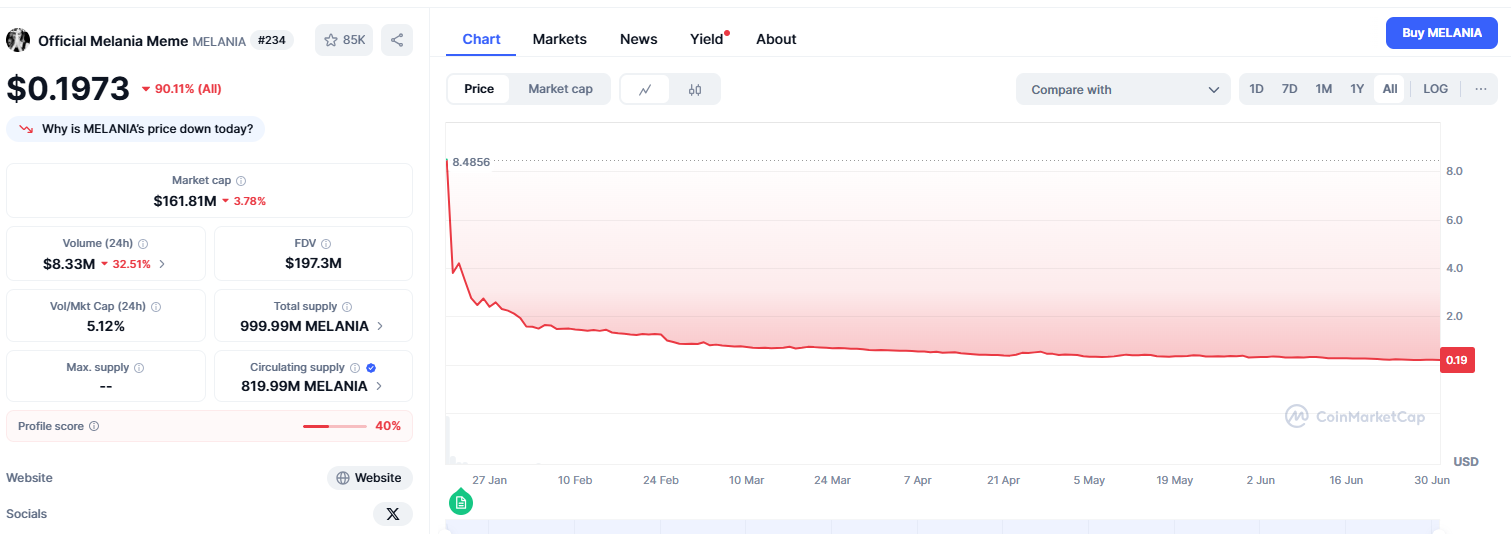
Task: Enable LOG scale on chart
Action: pos(1435,89)
